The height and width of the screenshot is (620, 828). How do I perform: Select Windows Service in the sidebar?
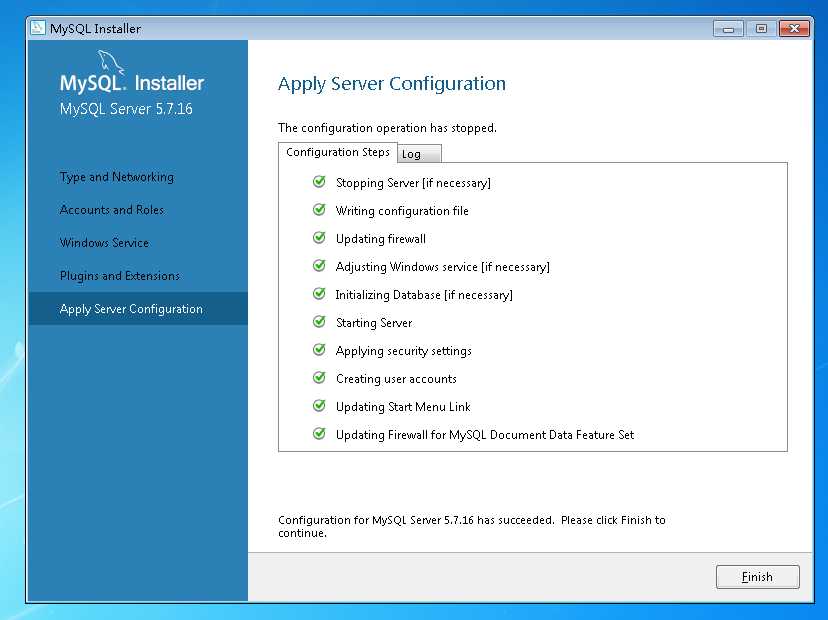[105, 243]
